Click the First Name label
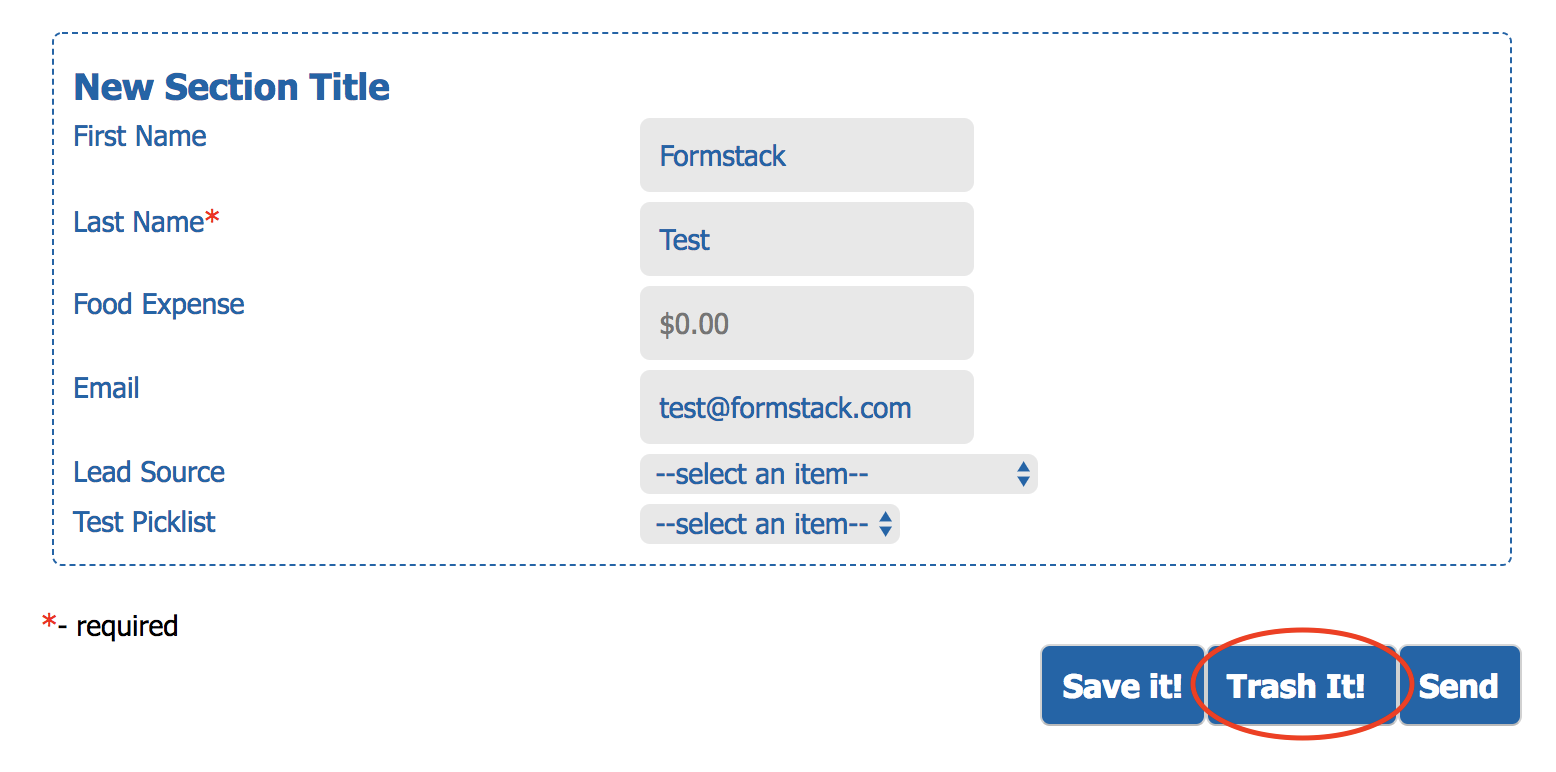Screen dimensions: 1556x772 click(140, 136)
